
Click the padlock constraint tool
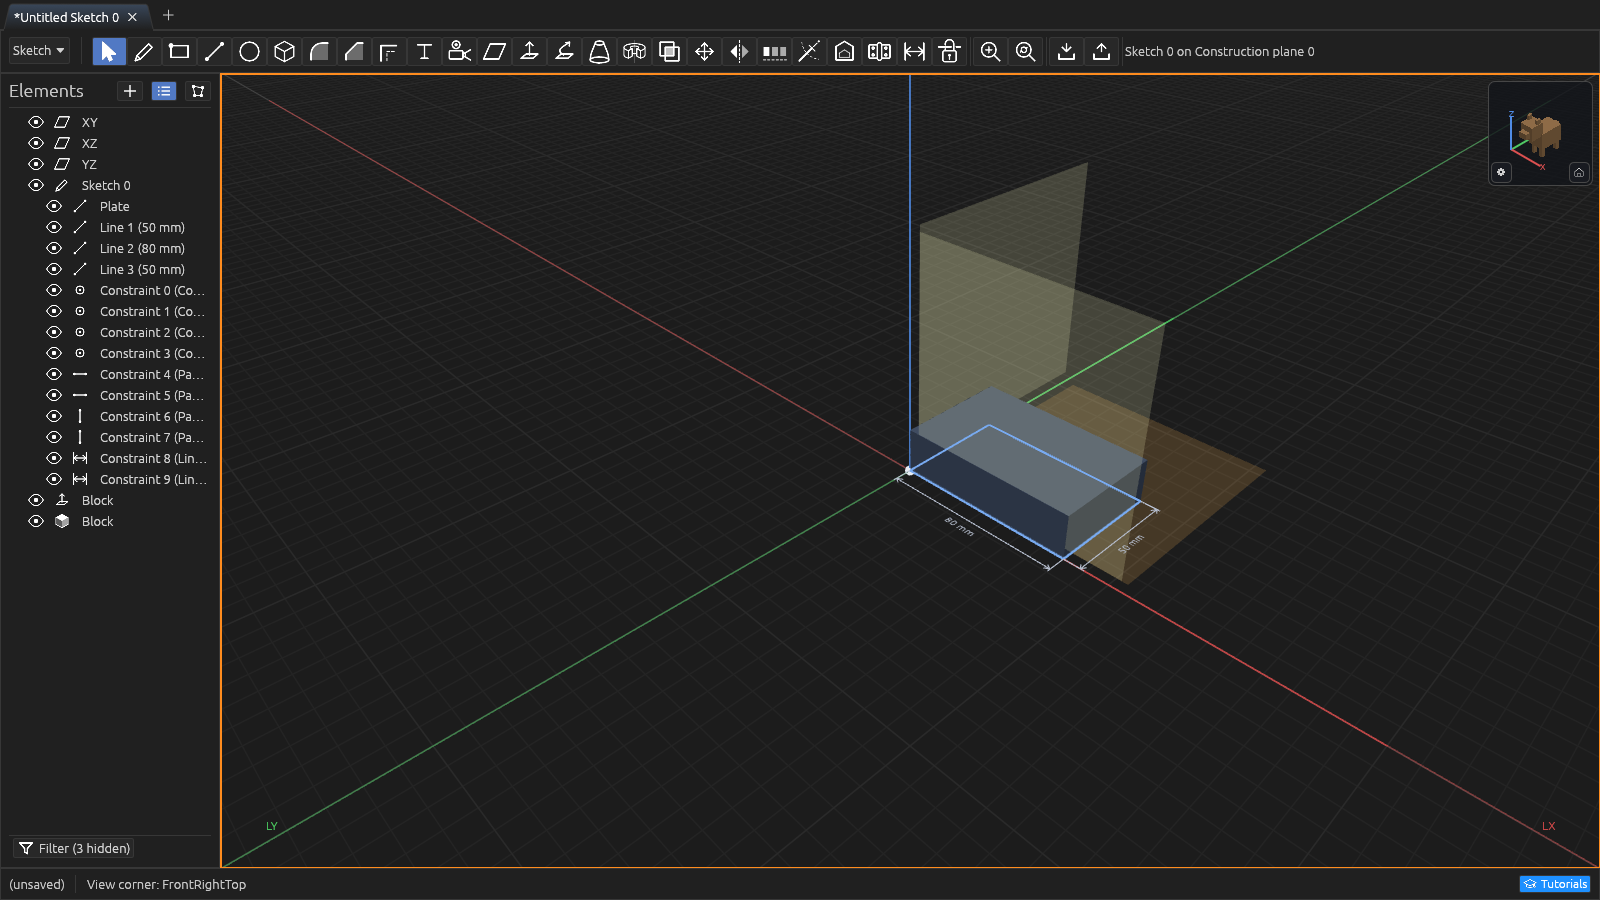tap(949, 51)
